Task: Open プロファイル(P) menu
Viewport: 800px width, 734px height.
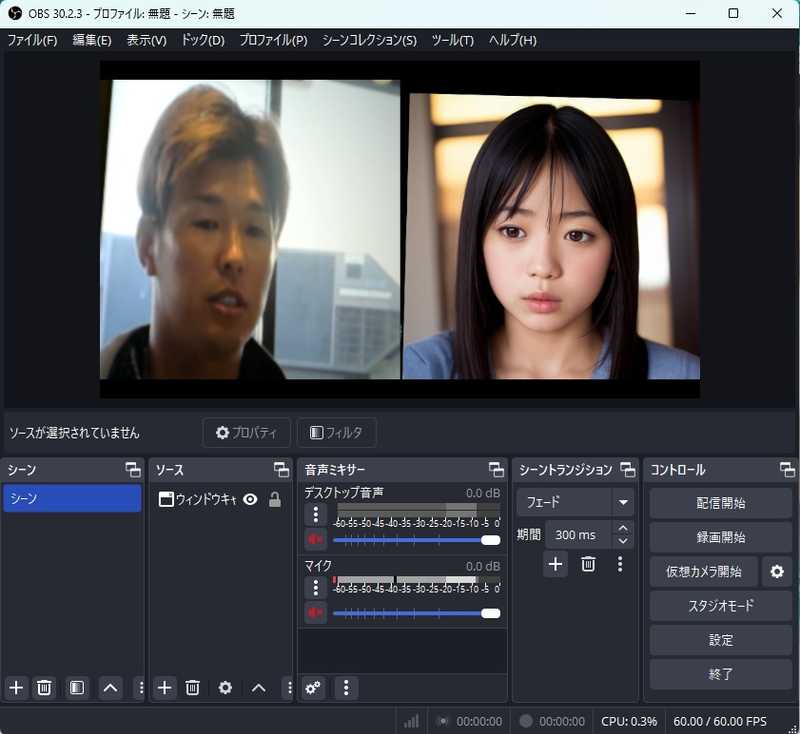Action: point(273,40)
